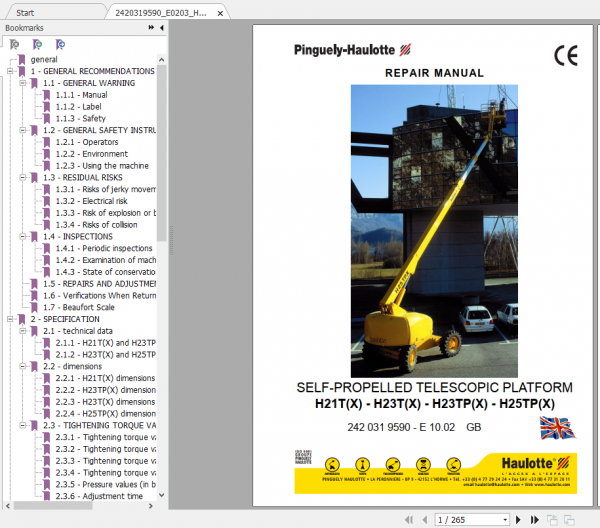Collapse the '2 - SPECIFICATION' node
Viewport: 600px width, 528px height.
[x=10, y=319]
